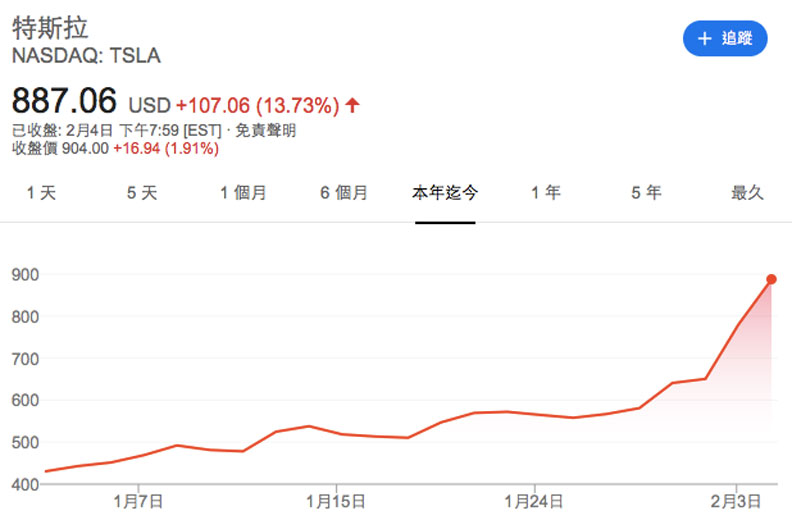Click the 904.00 after-hours closing price
Screen dimensions: 792x529
pyautogui.click(x=86, y=149)
